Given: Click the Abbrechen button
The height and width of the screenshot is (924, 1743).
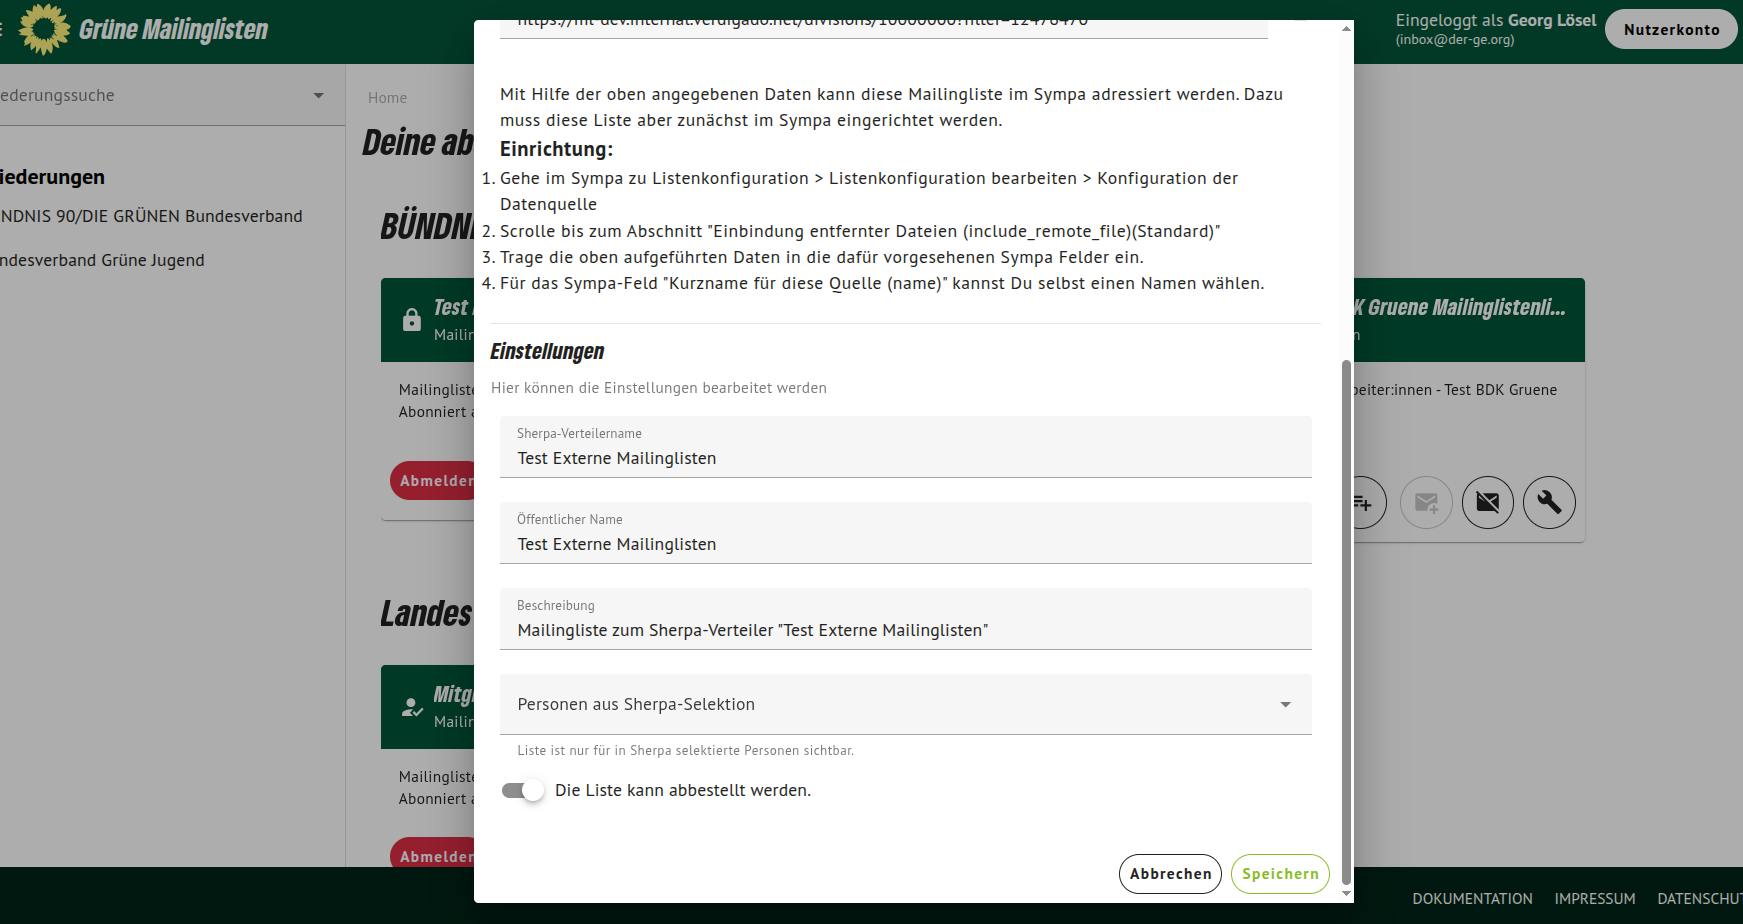Looking at the screenshot, I should point(1170,874).
